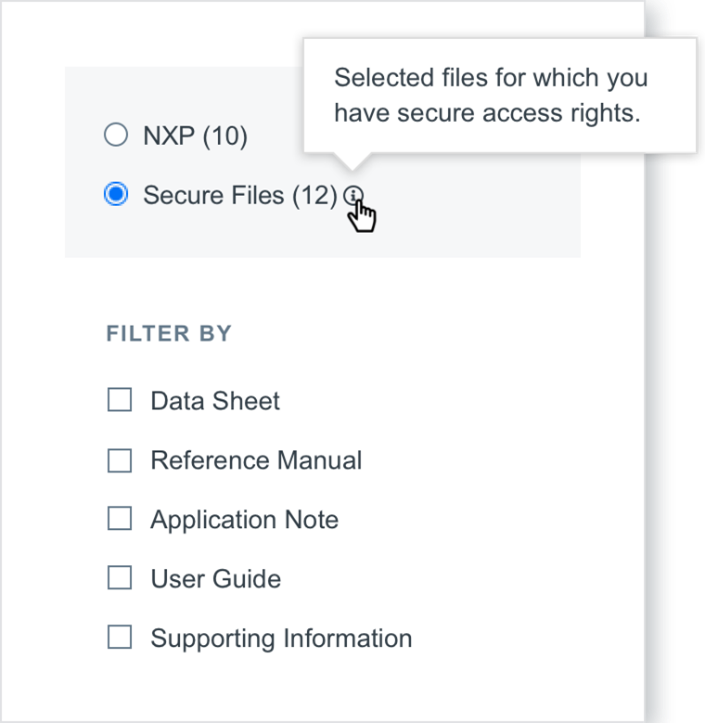Click the dark vertical bar at right edge
The image size is (705, 723).
click(662, 400)
